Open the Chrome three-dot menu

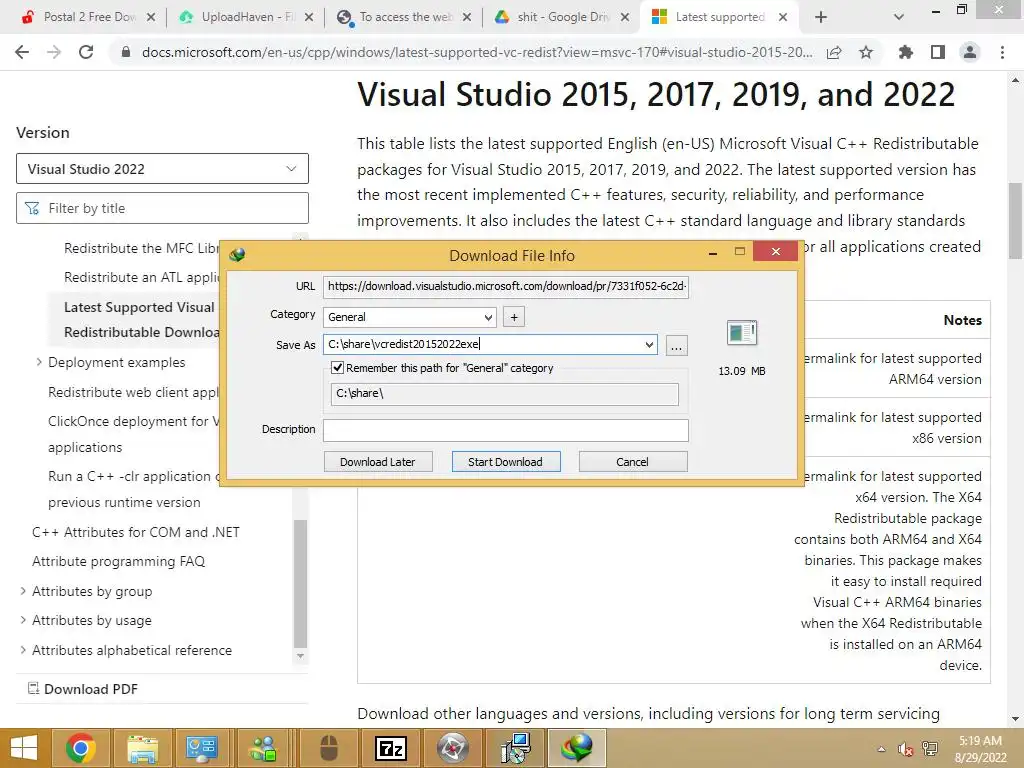click(x=1002, y=52)
